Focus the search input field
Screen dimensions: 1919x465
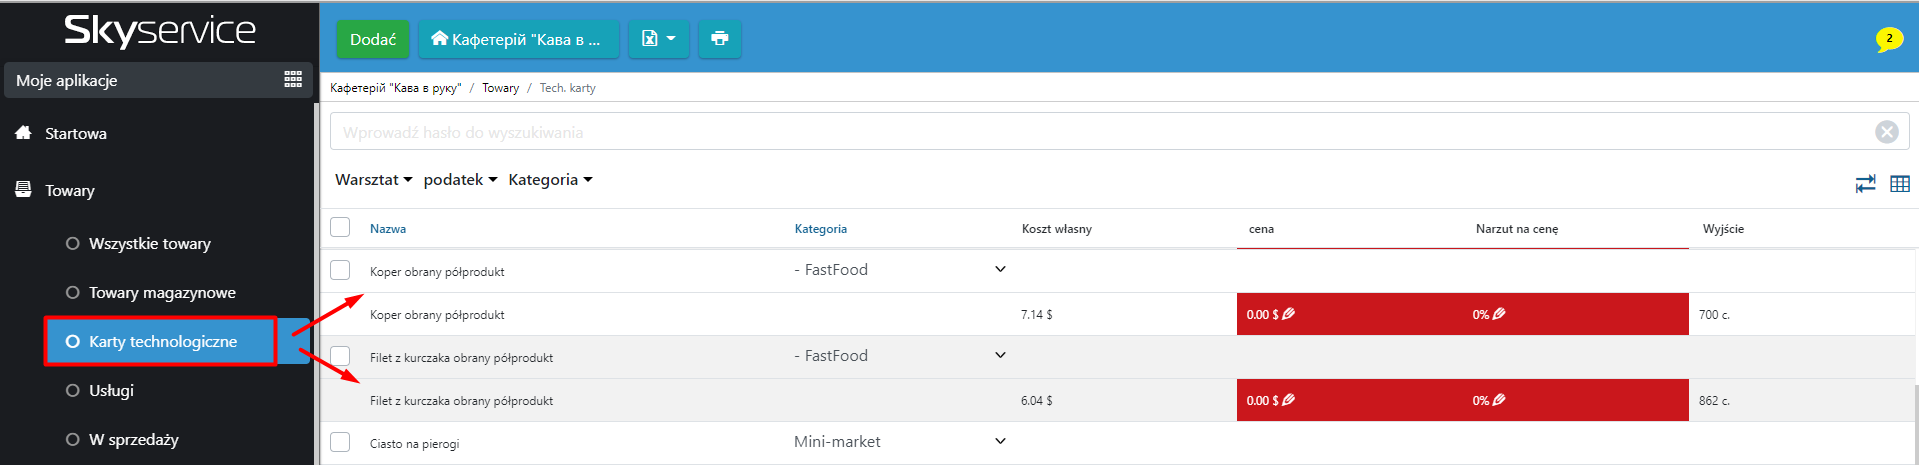(x=1100, y=132)
